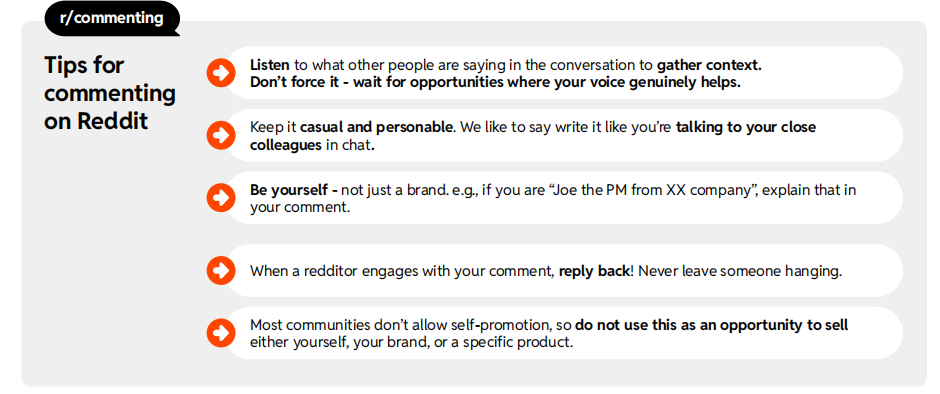Click the orange arrow beside the Listen tip

coord(221,73)
